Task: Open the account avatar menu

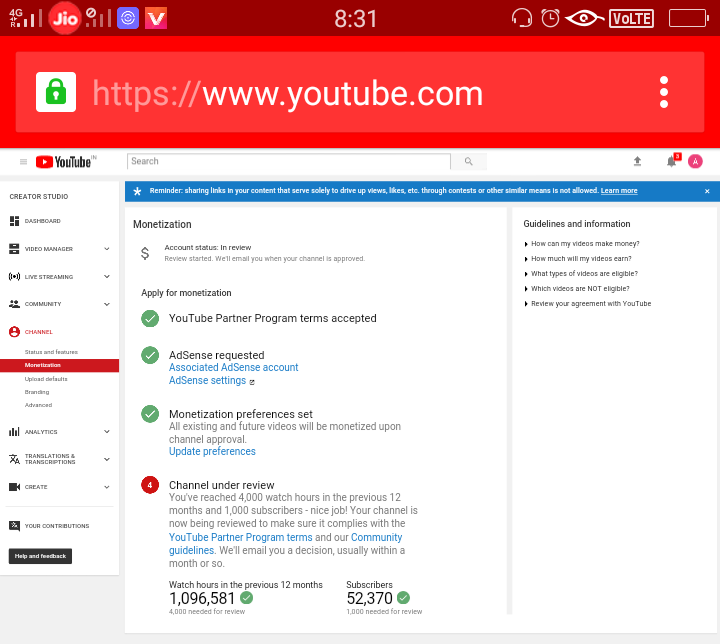Action: [695, 161]
